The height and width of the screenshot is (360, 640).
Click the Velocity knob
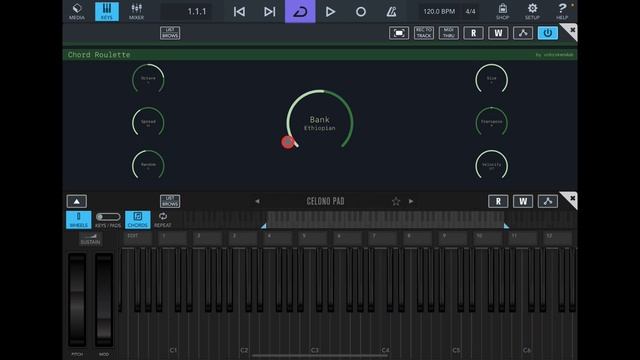point(491,165)
